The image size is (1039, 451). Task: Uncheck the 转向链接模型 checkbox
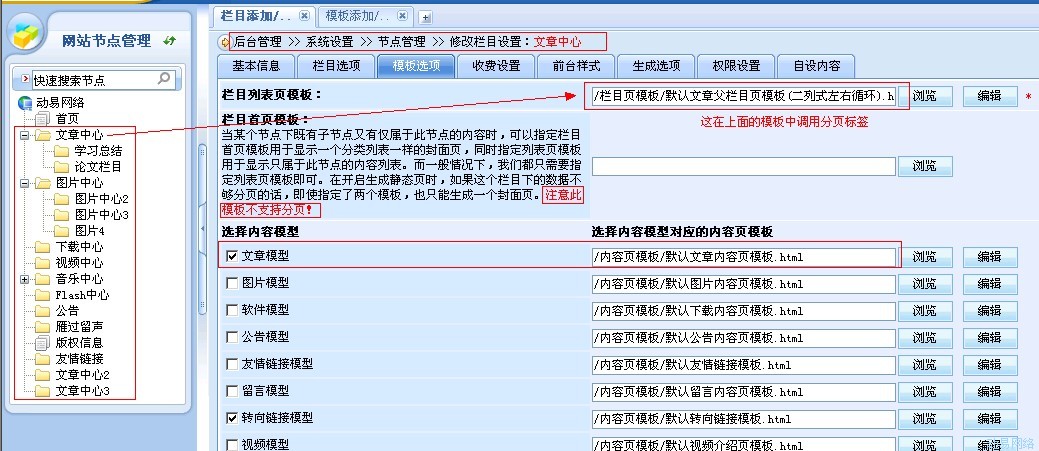point(233,417)
